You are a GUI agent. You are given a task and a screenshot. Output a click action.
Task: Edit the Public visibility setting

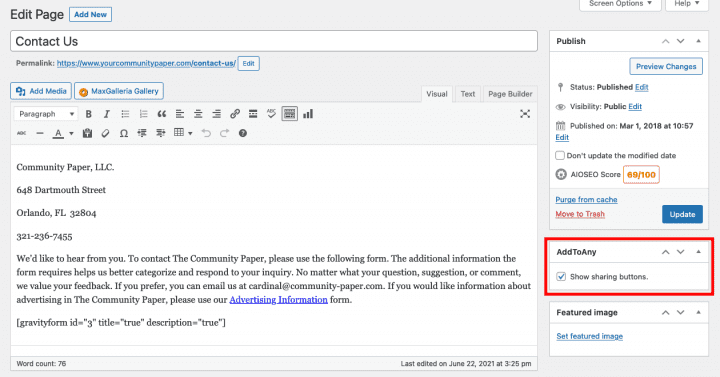click(x=635, y=107)
